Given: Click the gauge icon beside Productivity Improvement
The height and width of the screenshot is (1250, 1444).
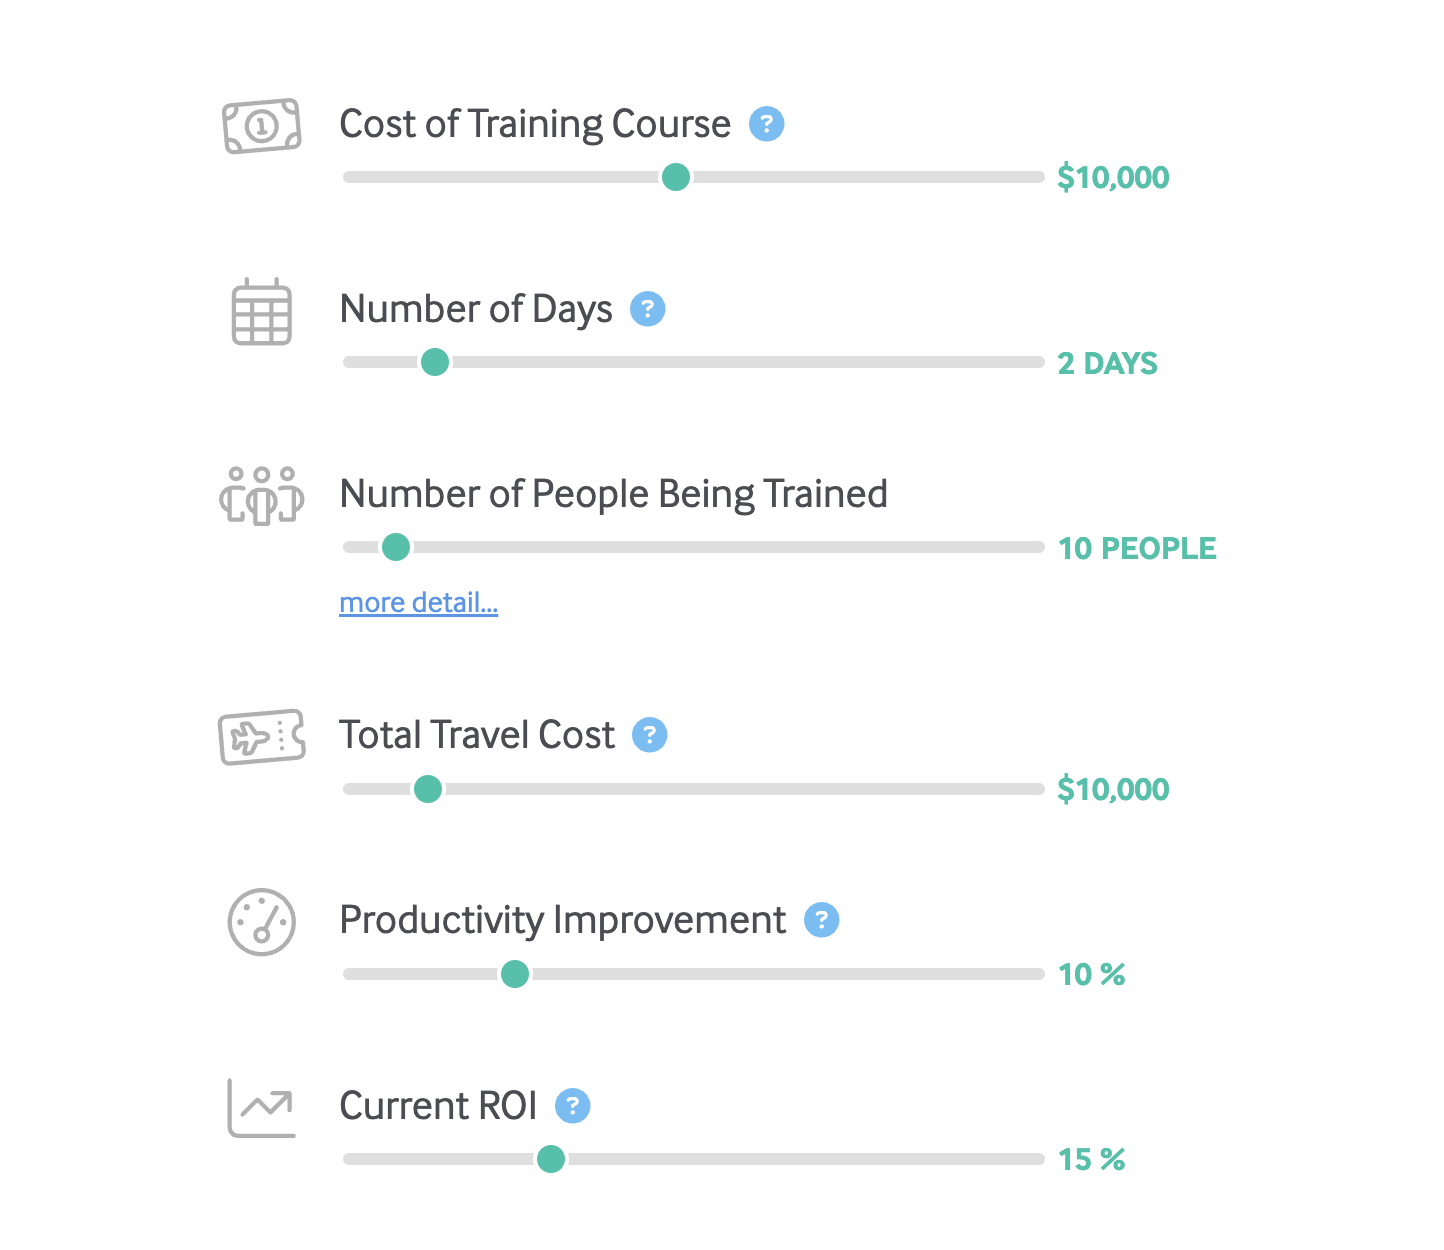Looking at the screenshot, I should click(261, 922).
